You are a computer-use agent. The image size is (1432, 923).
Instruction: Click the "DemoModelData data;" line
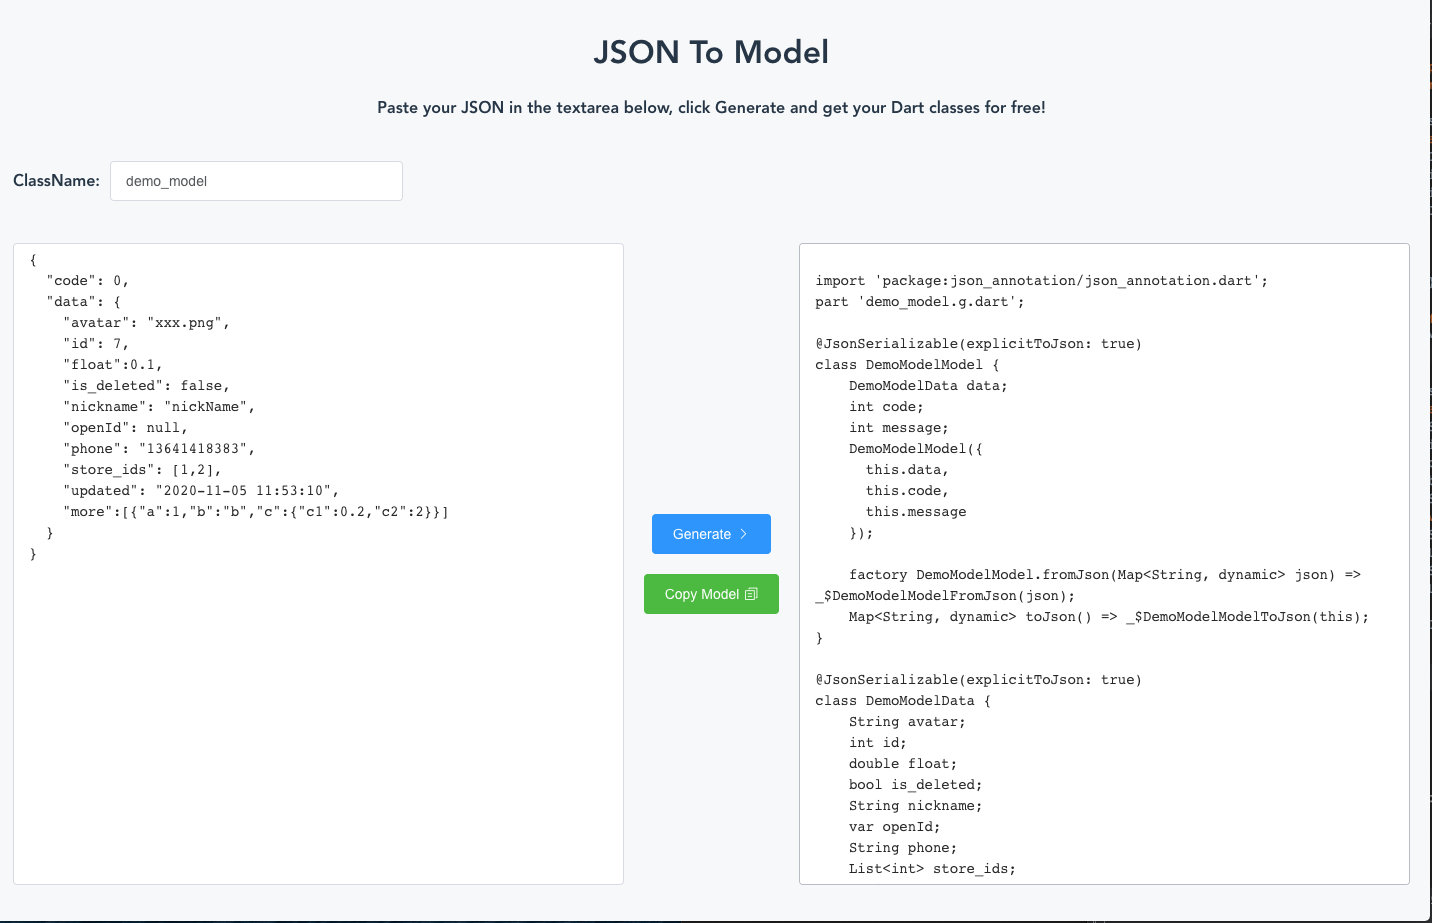(x=928, y=386)
